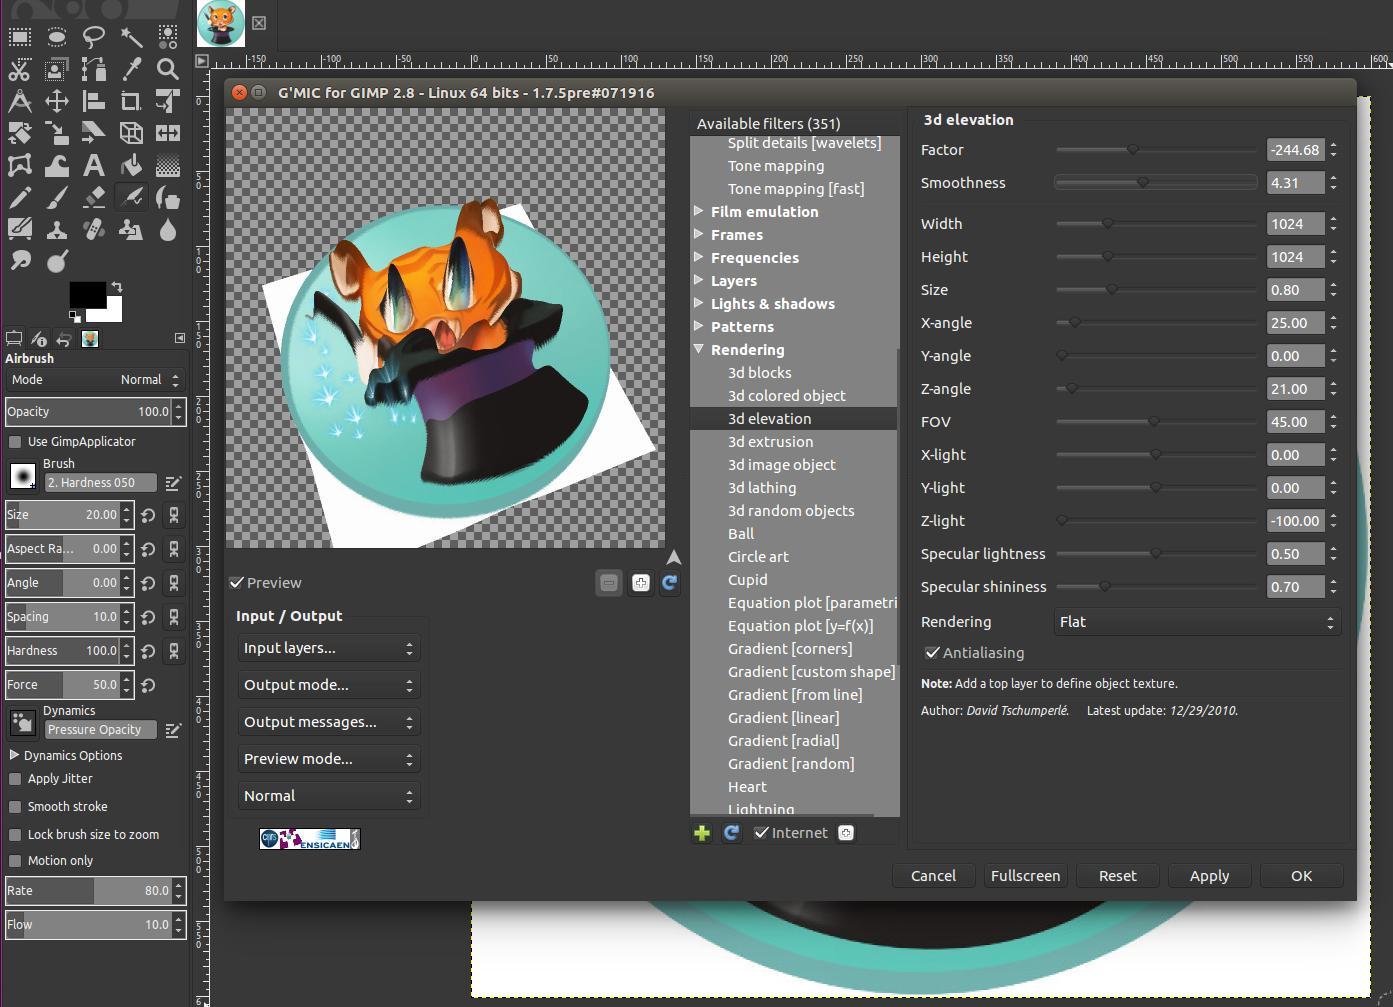This screenshot has width=1393, height=1007.
Task: Pick the Fuzzy Select magic wand tool
Action: pyautogui.click(x=130, y=38)
